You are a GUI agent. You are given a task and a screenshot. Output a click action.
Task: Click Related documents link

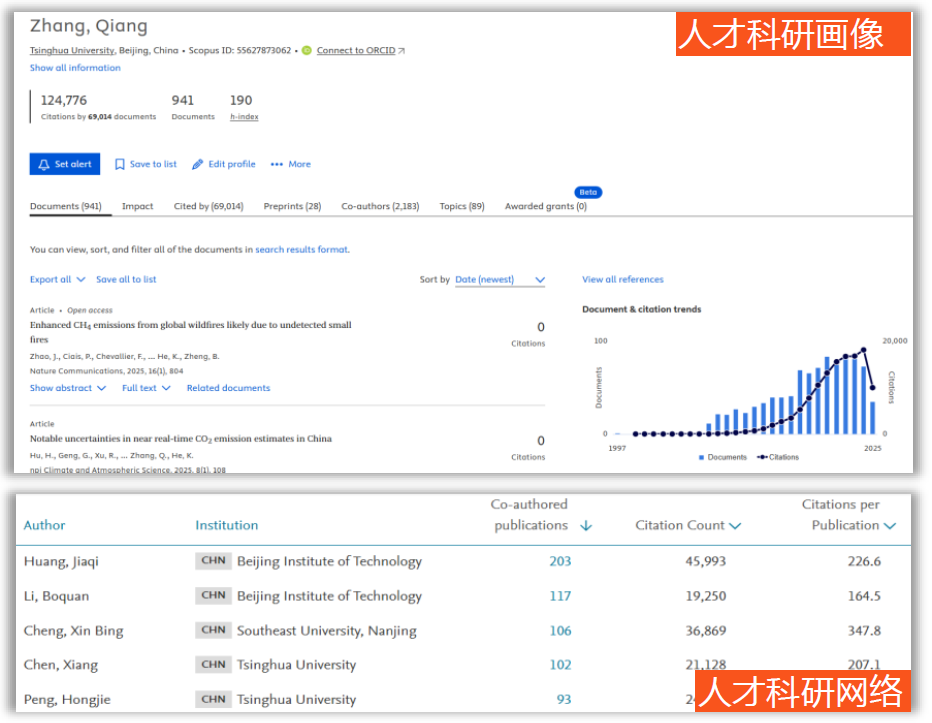click(x=228, y=388)
